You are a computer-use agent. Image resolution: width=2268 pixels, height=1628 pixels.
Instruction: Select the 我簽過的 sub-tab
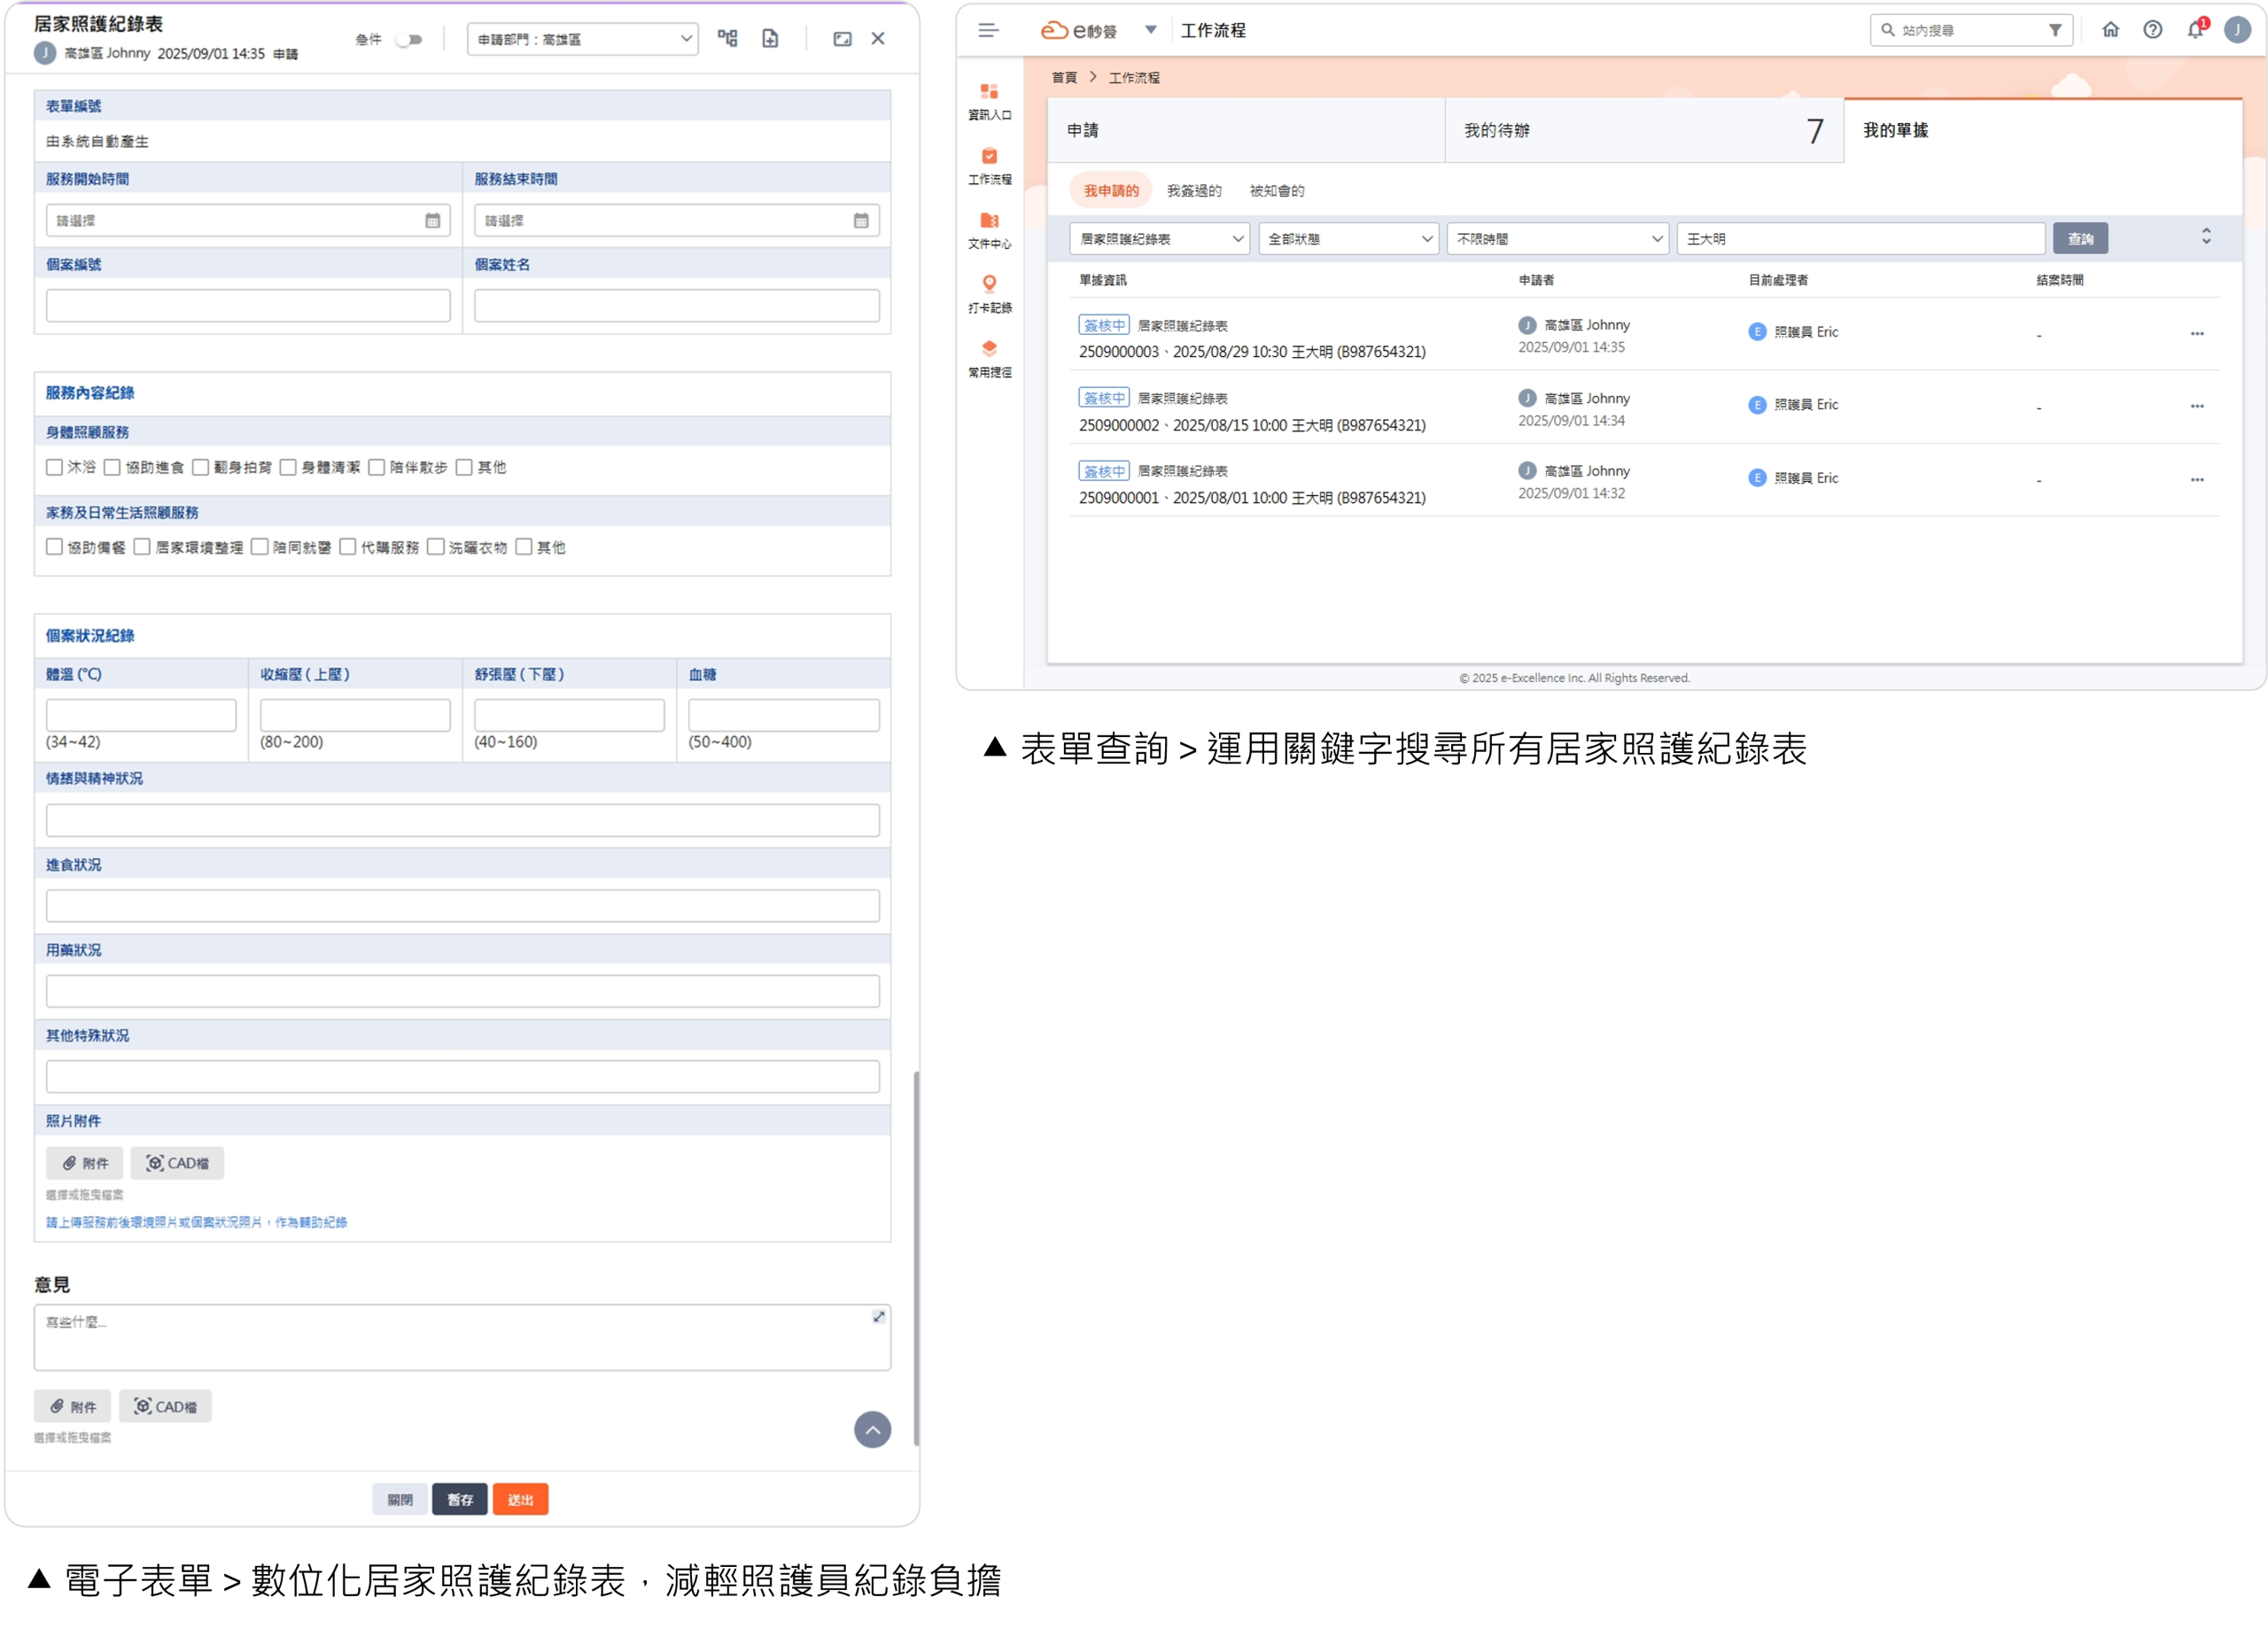[x=1193, y=191]
